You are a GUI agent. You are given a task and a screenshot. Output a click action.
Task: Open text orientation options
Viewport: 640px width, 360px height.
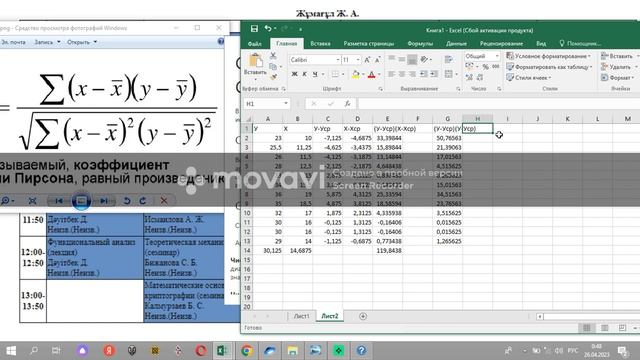click(425, 60)
